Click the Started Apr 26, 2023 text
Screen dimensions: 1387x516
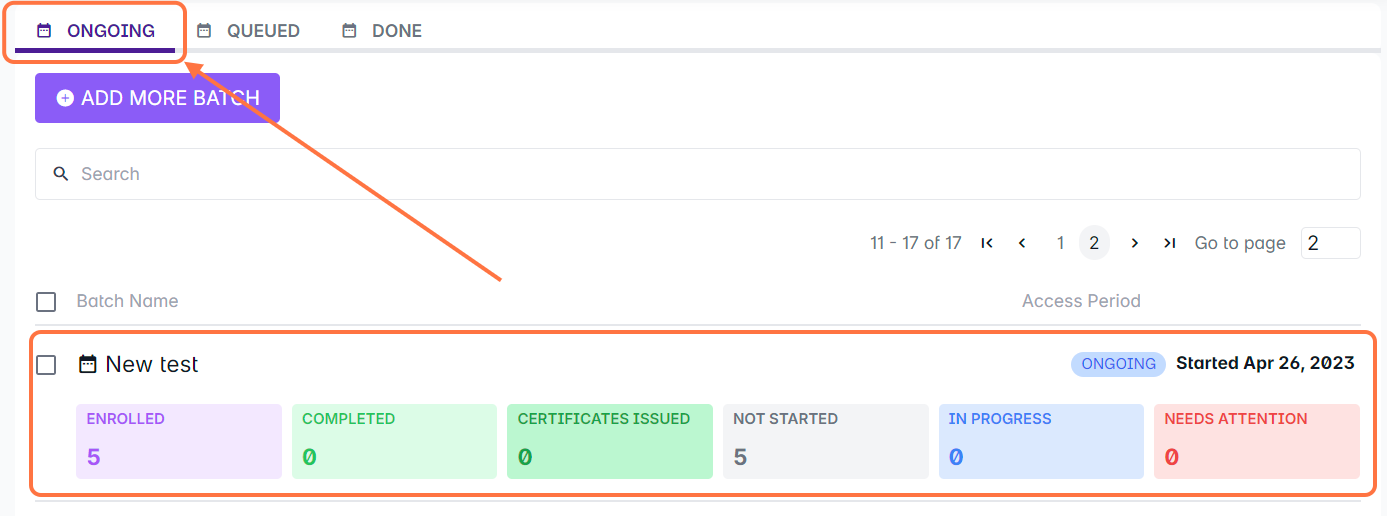(x=1265, y=363)
